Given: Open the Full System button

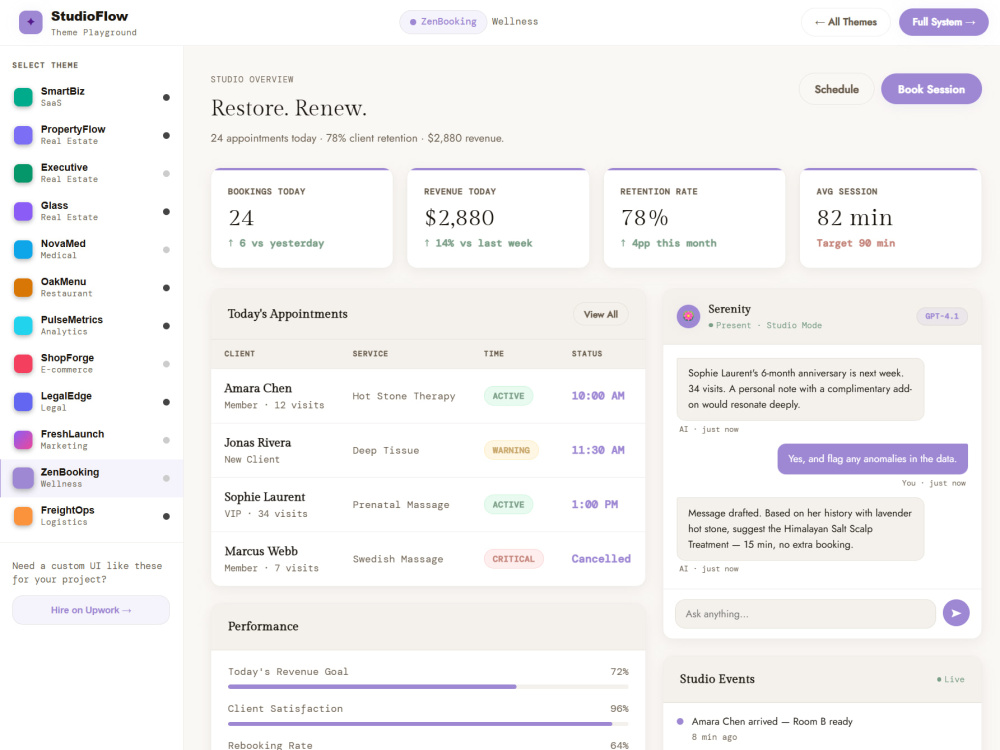Looking at the screenshot, I should coord(943,22).
